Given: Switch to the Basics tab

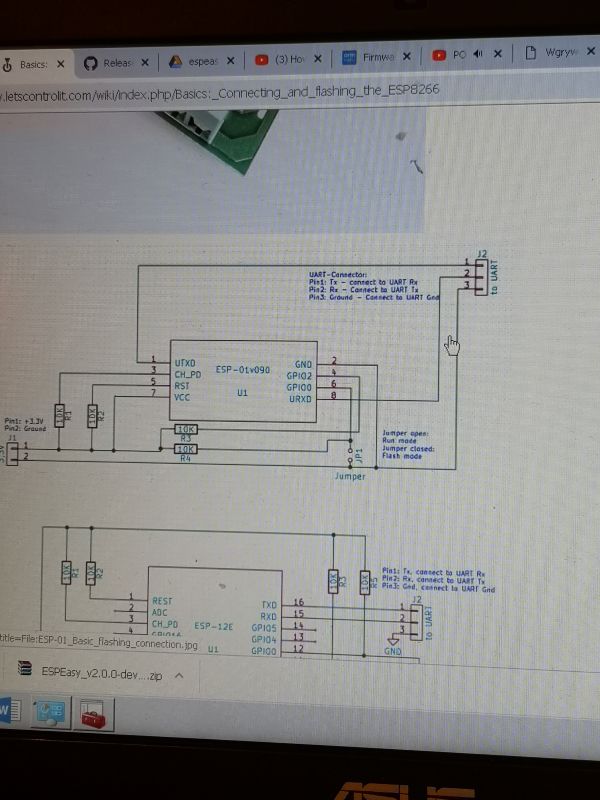Looking at the screenshot, I should pos(33,65).
